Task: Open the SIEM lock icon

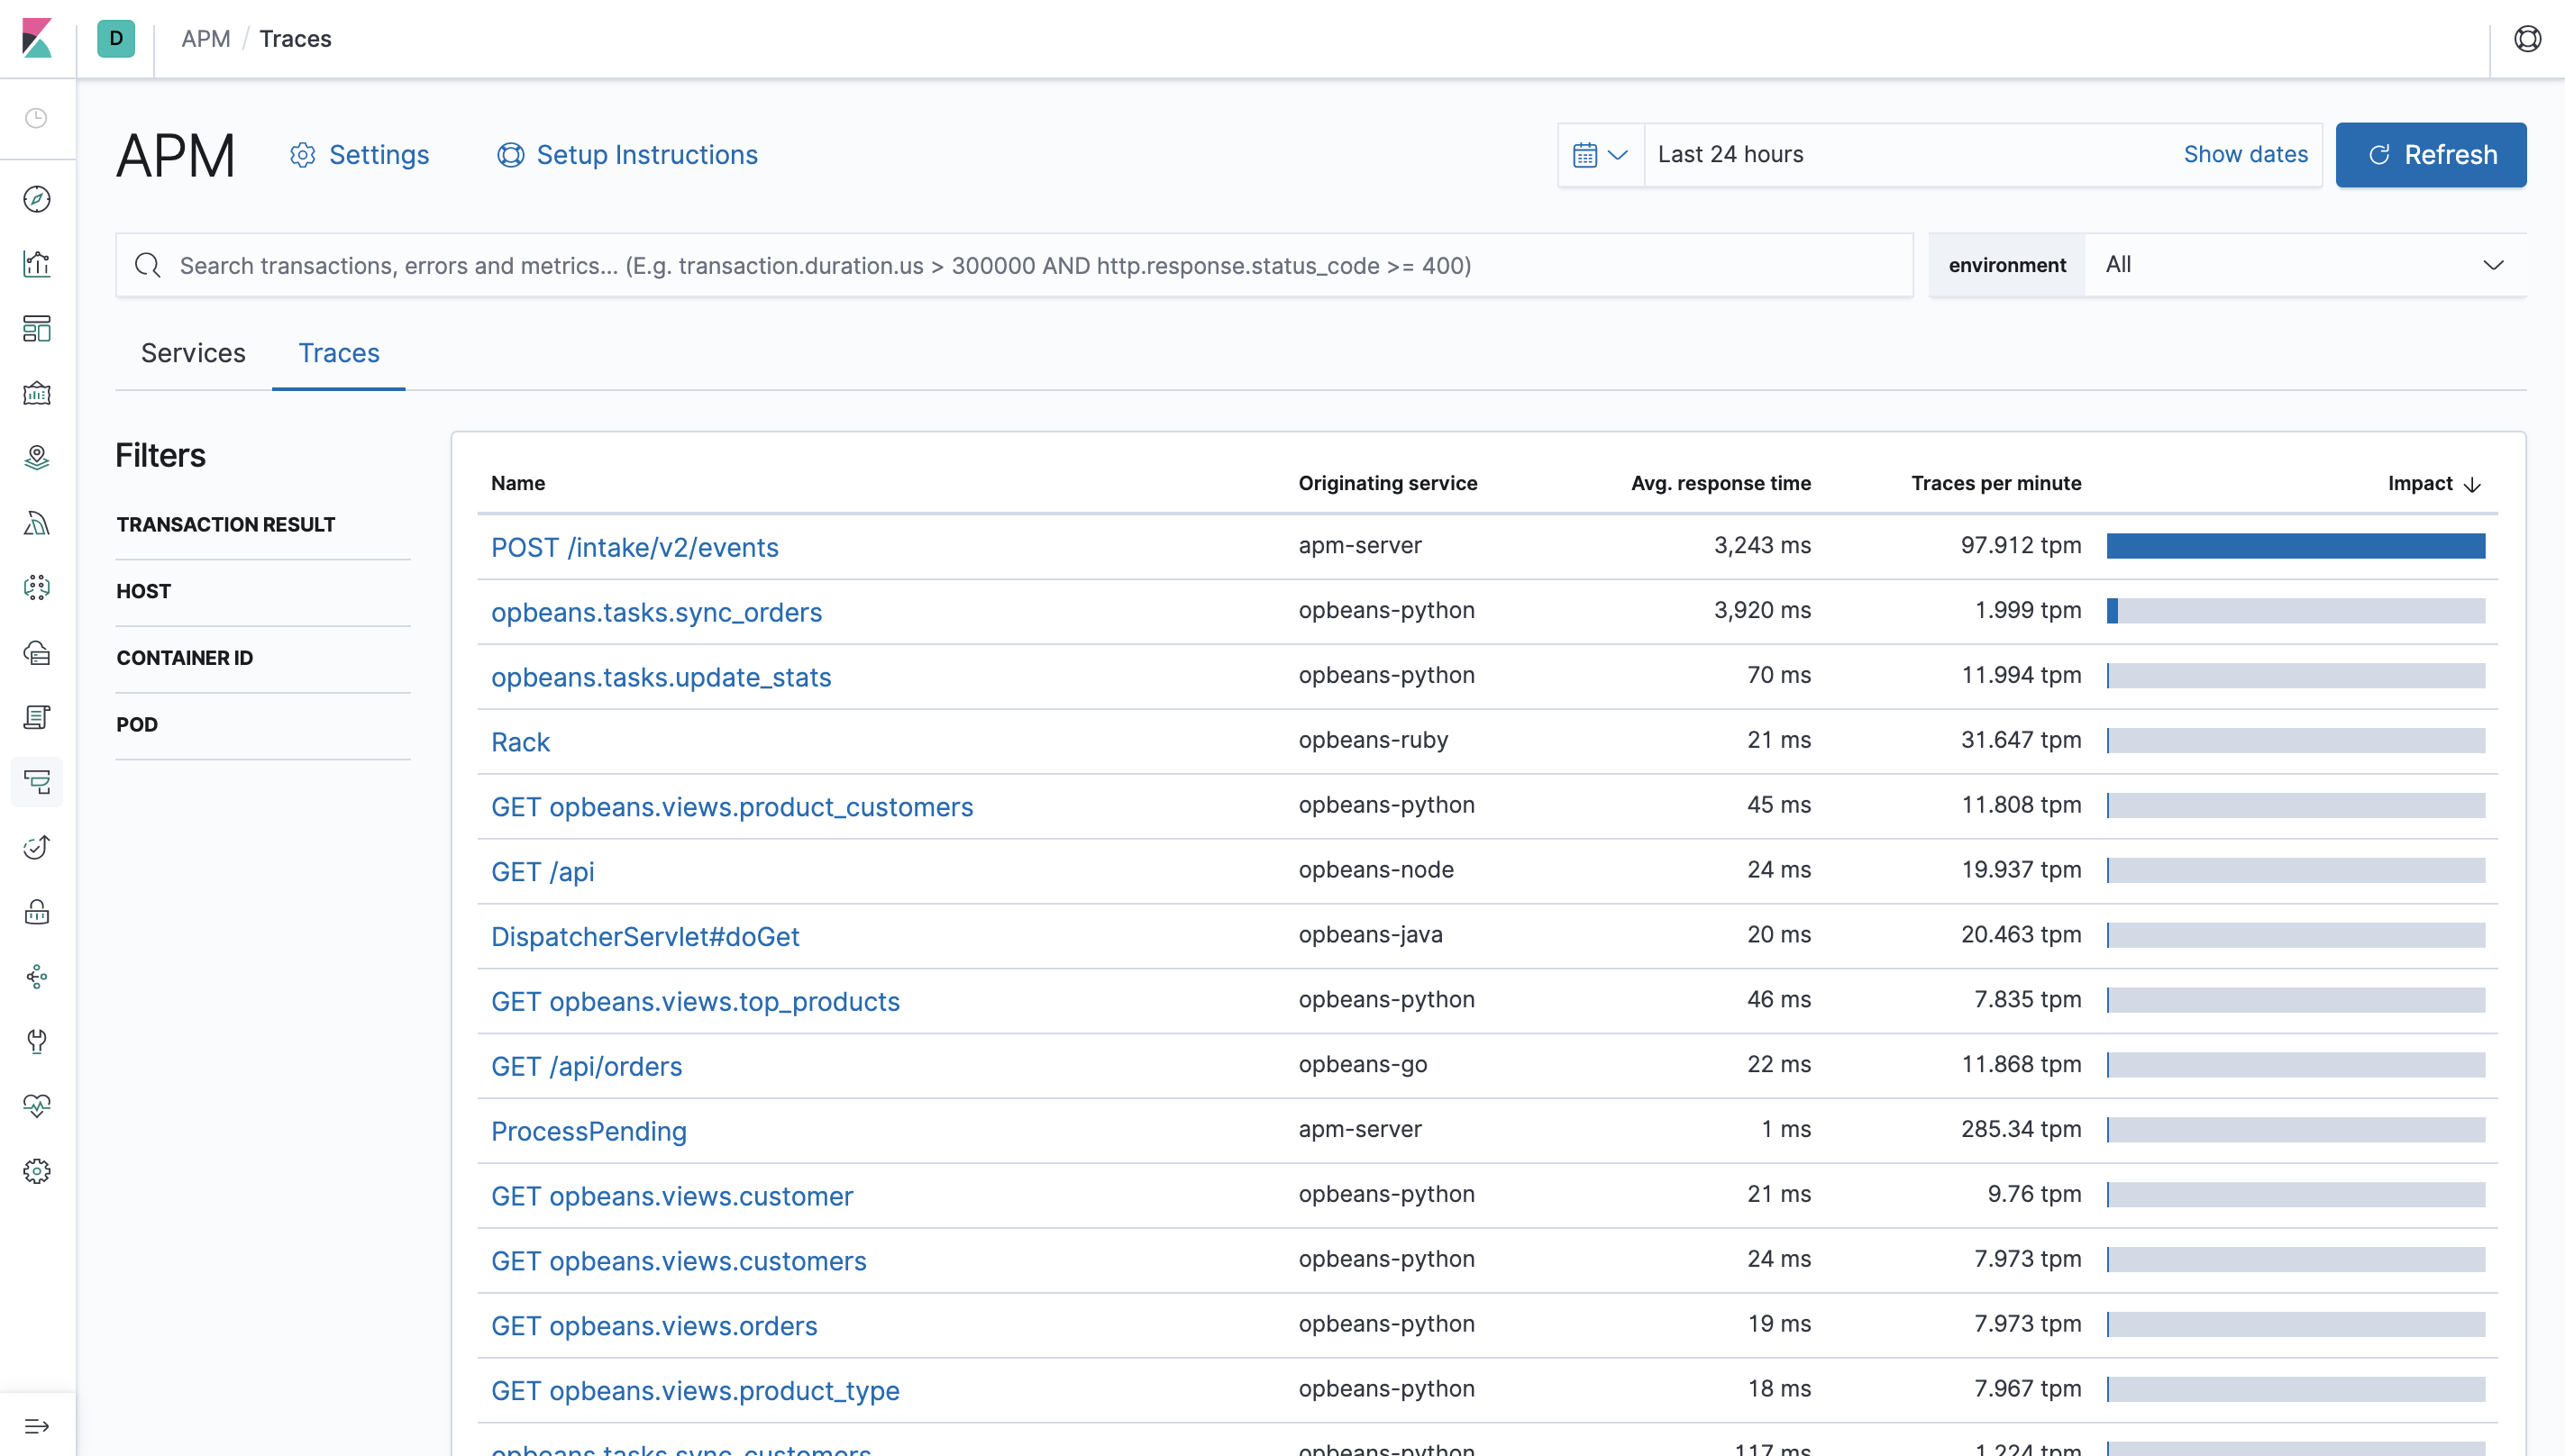Action: tap(37, 912)
